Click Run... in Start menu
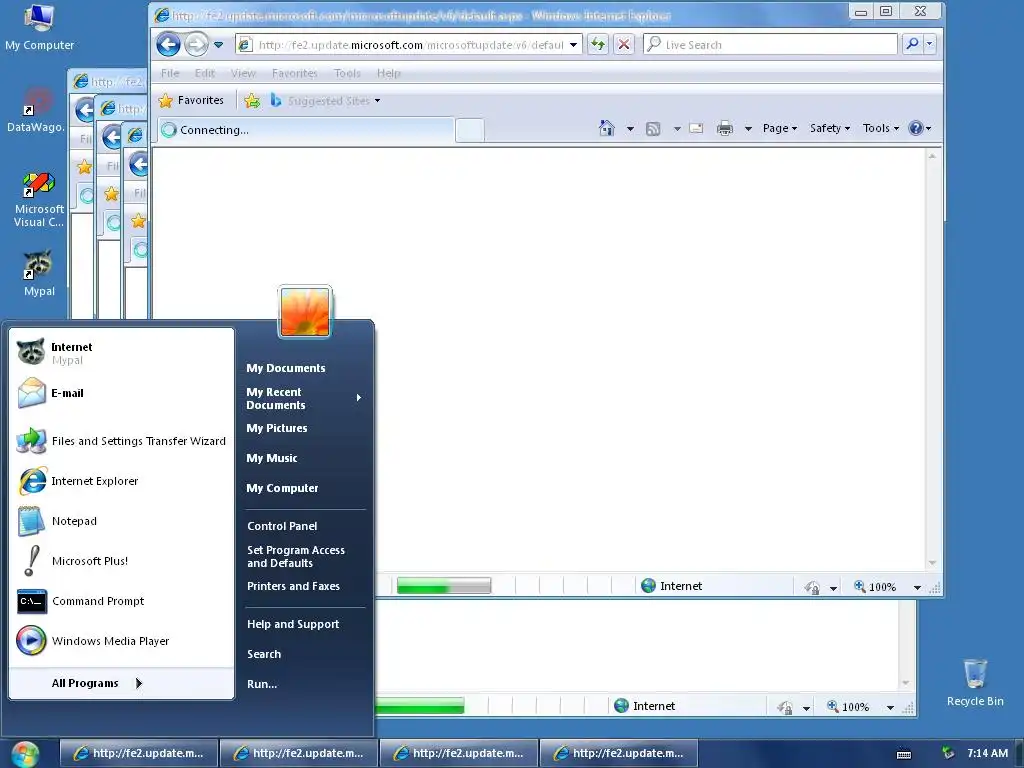1024x768 pixels. pyautogui.click(x=262, y=684)
